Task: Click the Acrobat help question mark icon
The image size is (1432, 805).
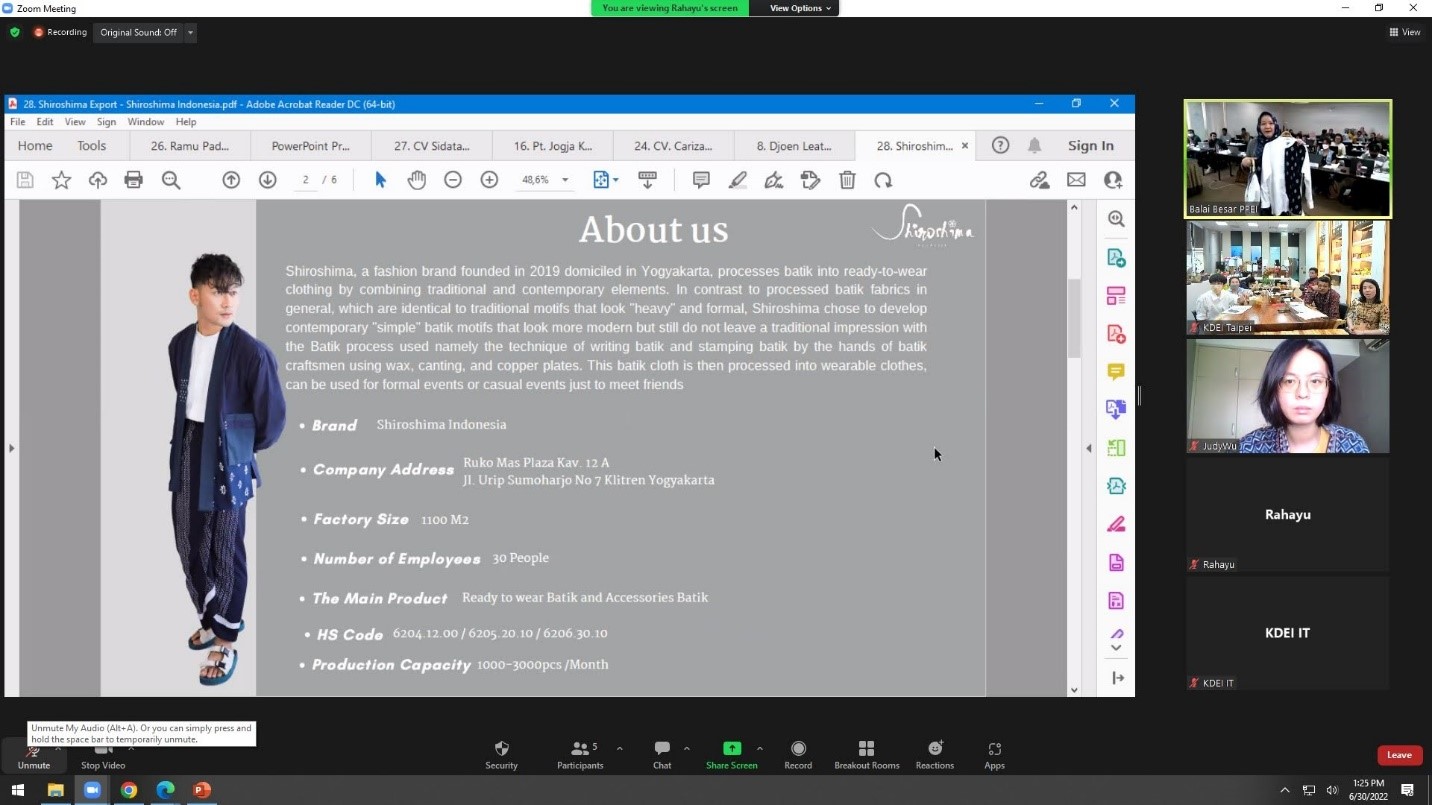Action: pos(1000,145)
